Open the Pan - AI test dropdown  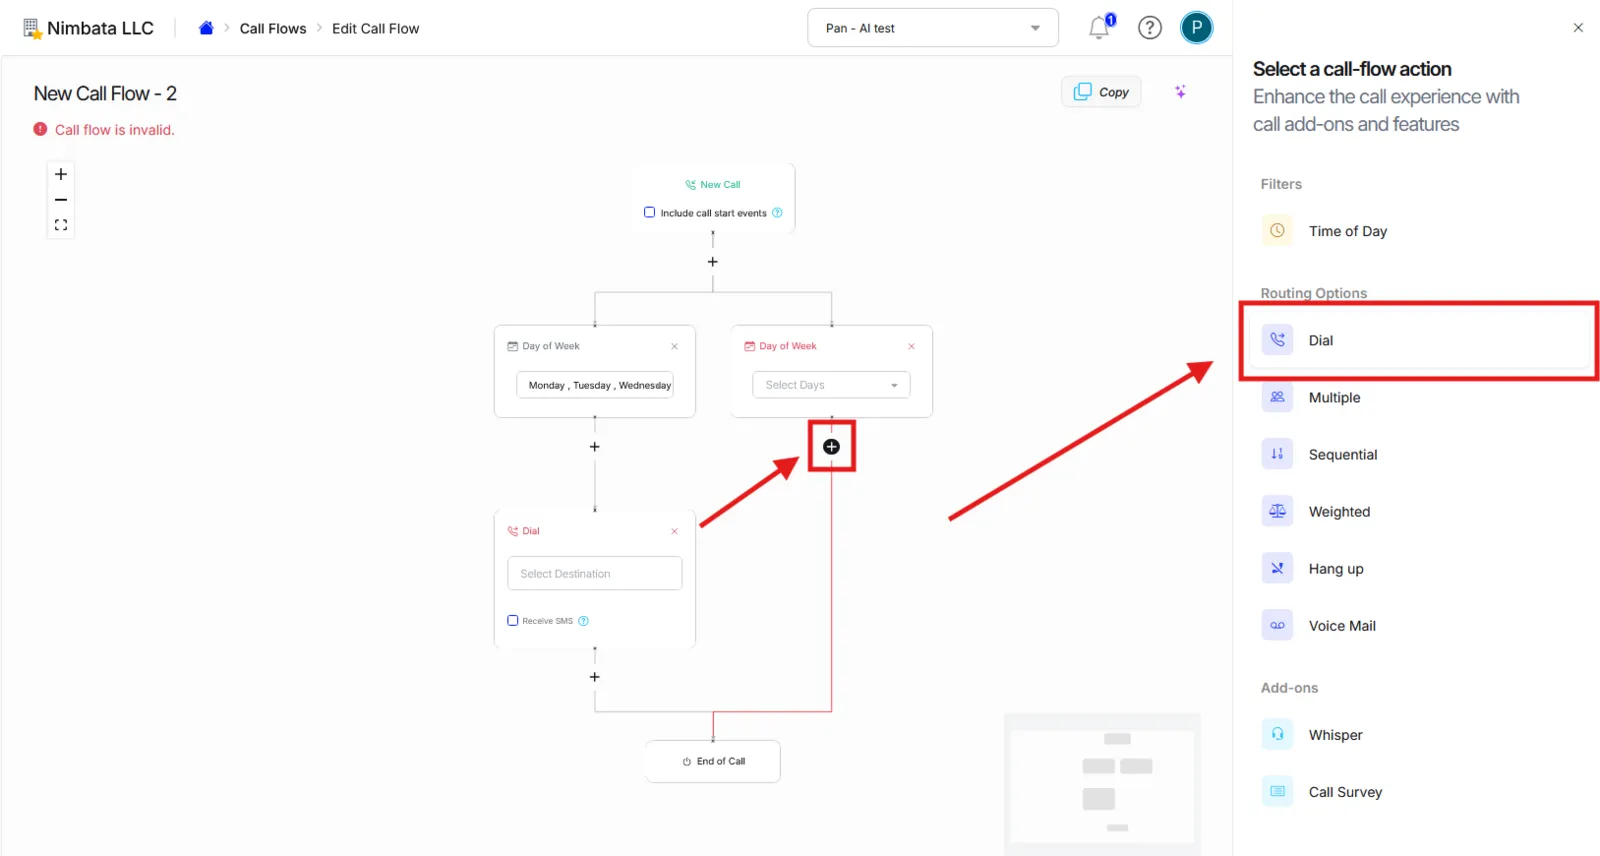coord(933,28)
